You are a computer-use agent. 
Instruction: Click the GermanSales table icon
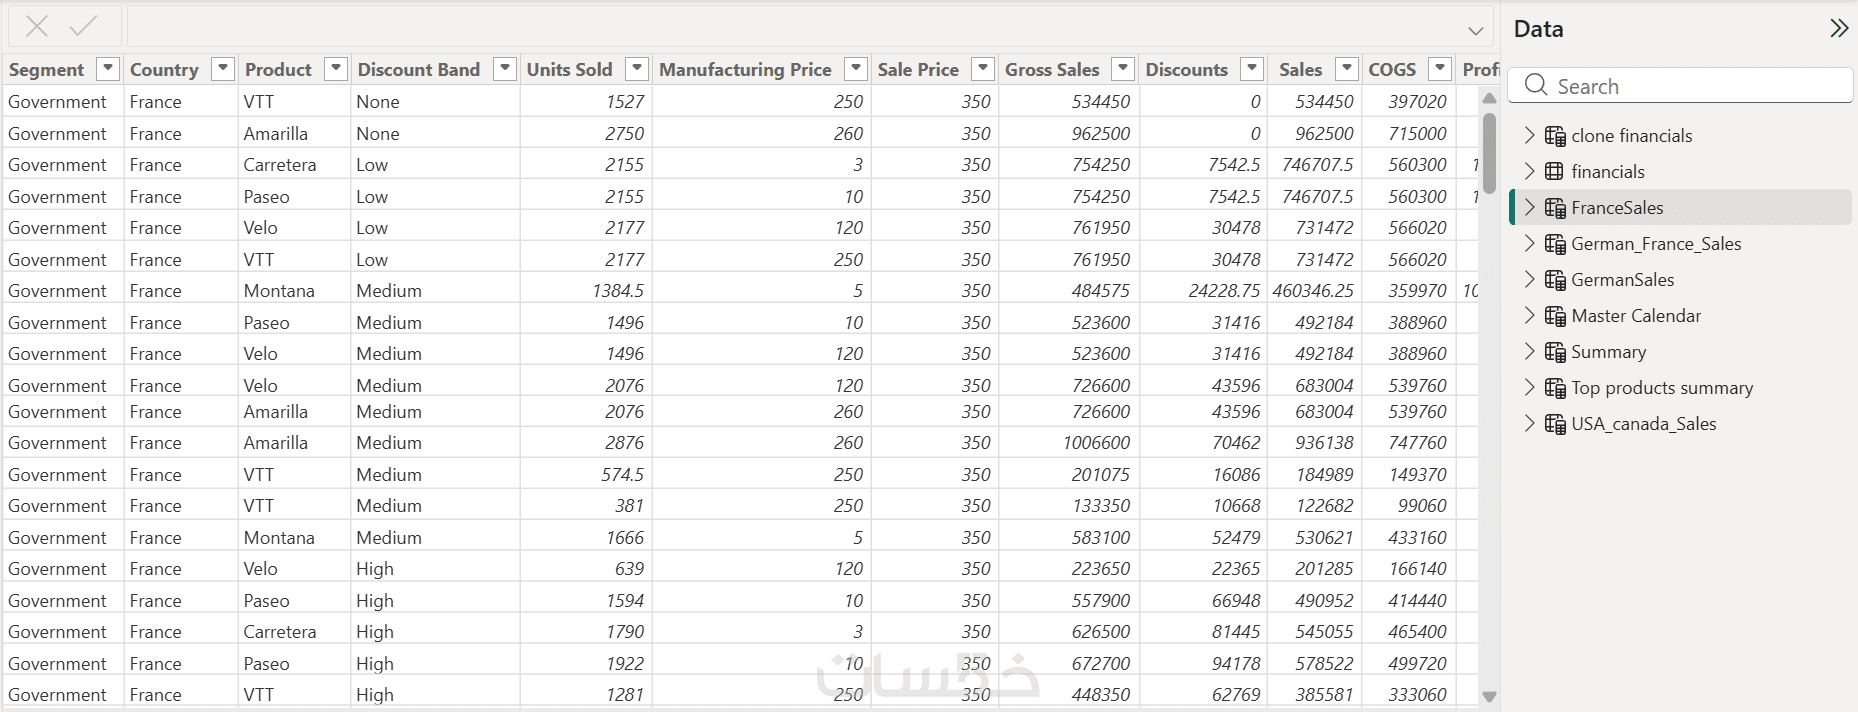(x=1555, y=280)
